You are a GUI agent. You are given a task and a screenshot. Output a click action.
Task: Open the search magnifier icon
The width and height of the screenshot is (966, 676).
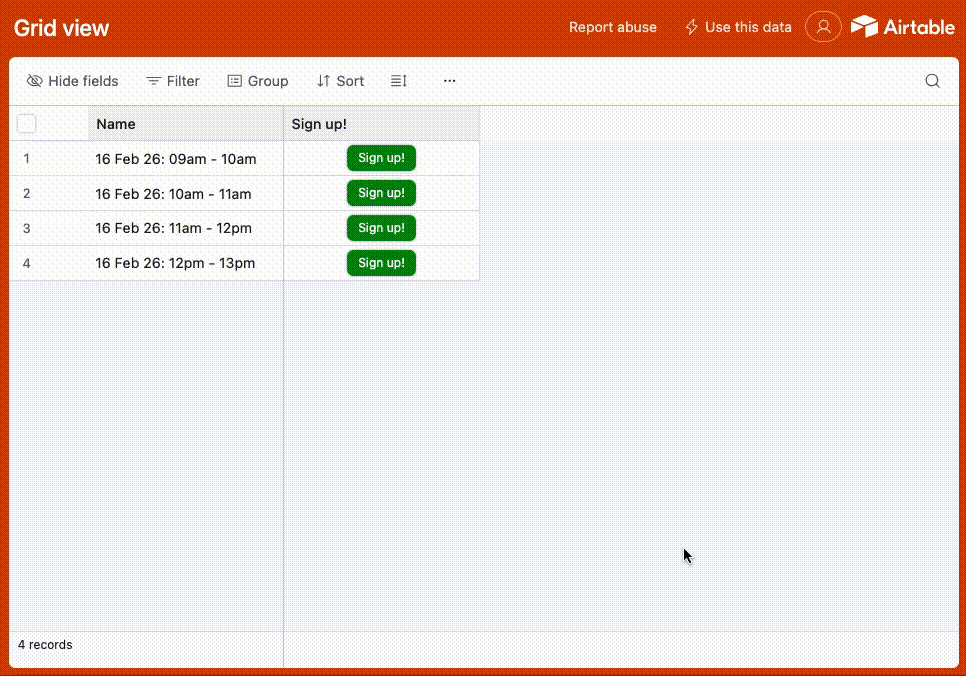pyautogui.click(x=932, y=81)
